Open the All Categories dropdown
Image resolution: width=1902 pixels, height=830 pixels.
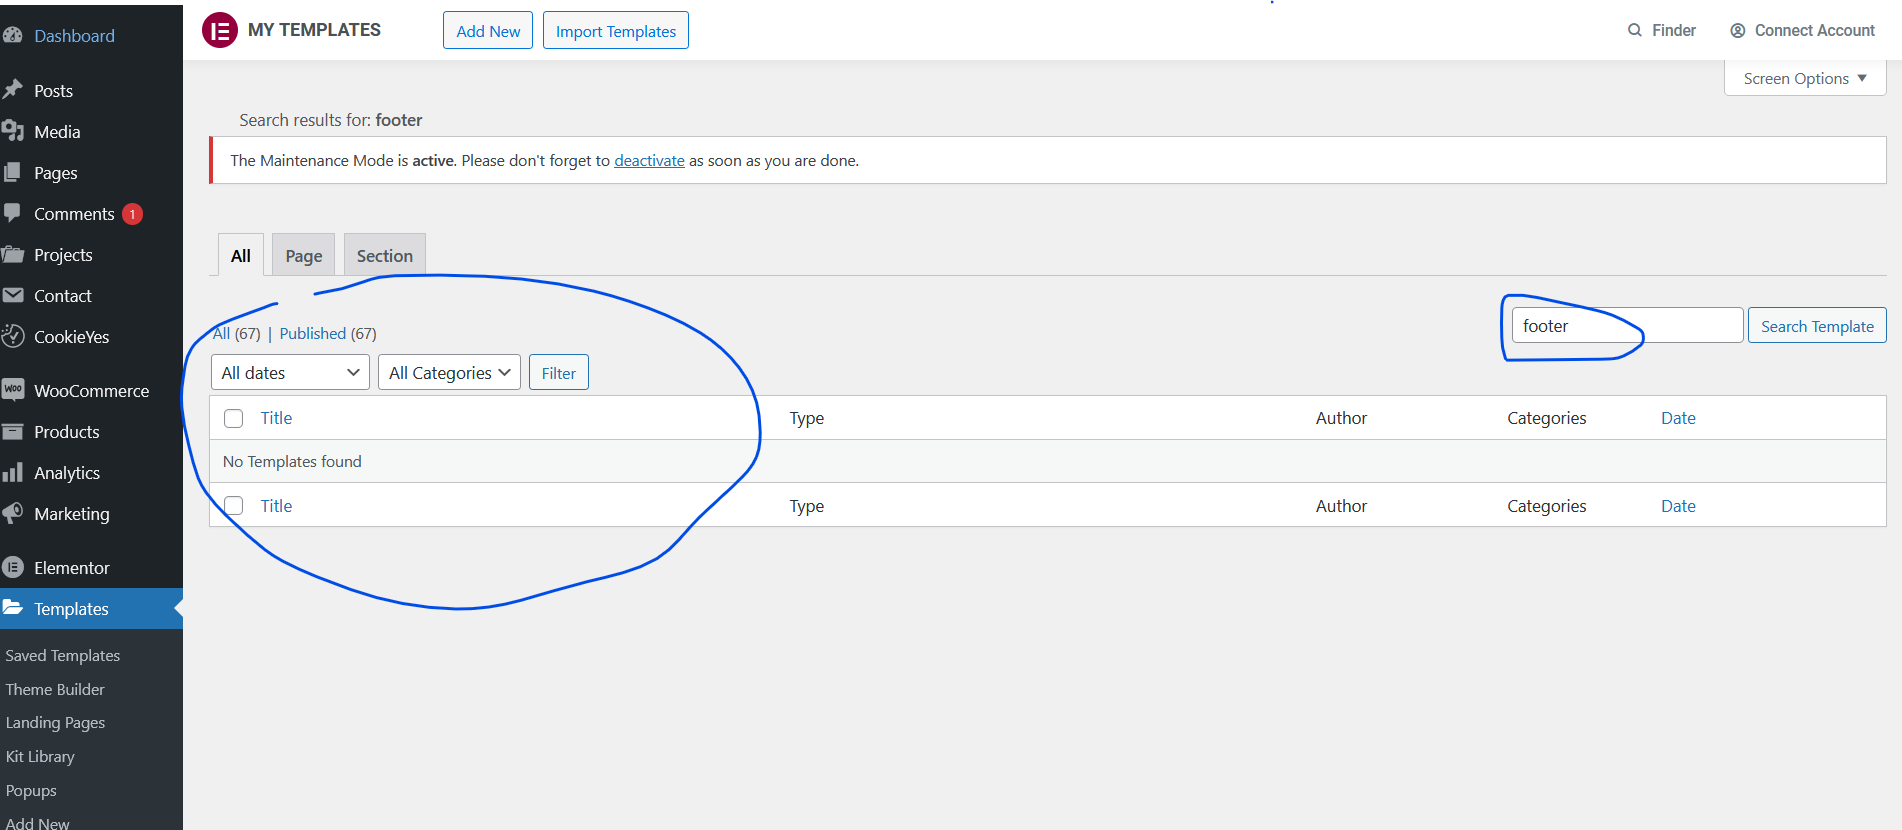point(449,372)
